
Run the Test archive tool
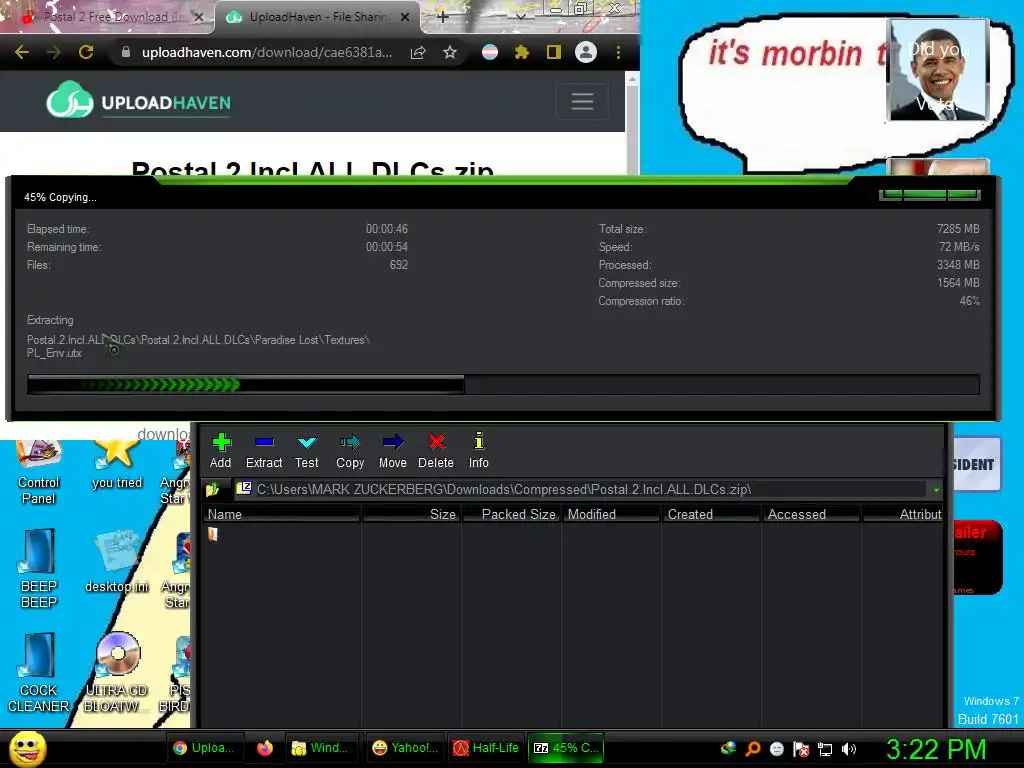[x=306, y=451]
